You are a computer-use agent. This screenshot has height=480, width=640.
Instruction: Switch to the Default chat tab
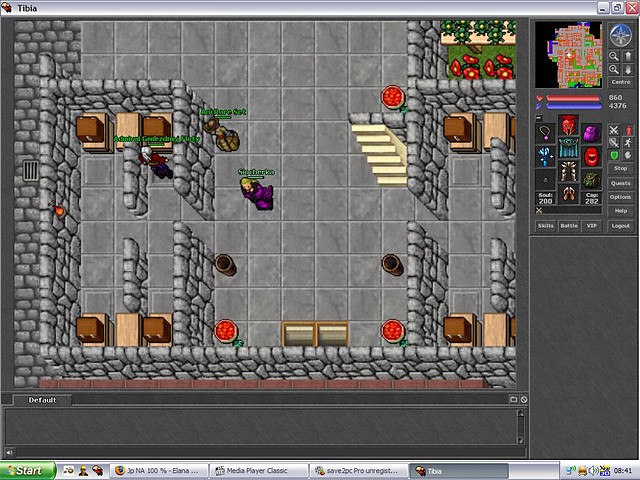pos(42,400)
